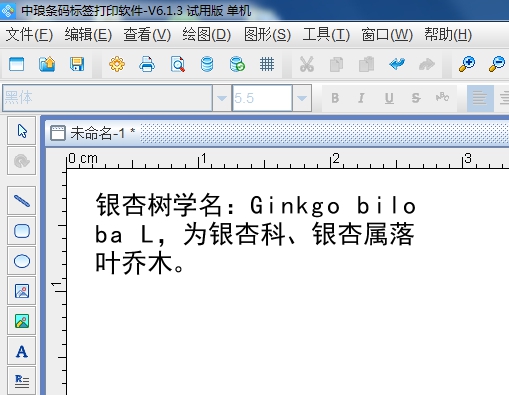Open the 绘图(D) menu
The image size is (509, 395).
[x=207, y=35]
